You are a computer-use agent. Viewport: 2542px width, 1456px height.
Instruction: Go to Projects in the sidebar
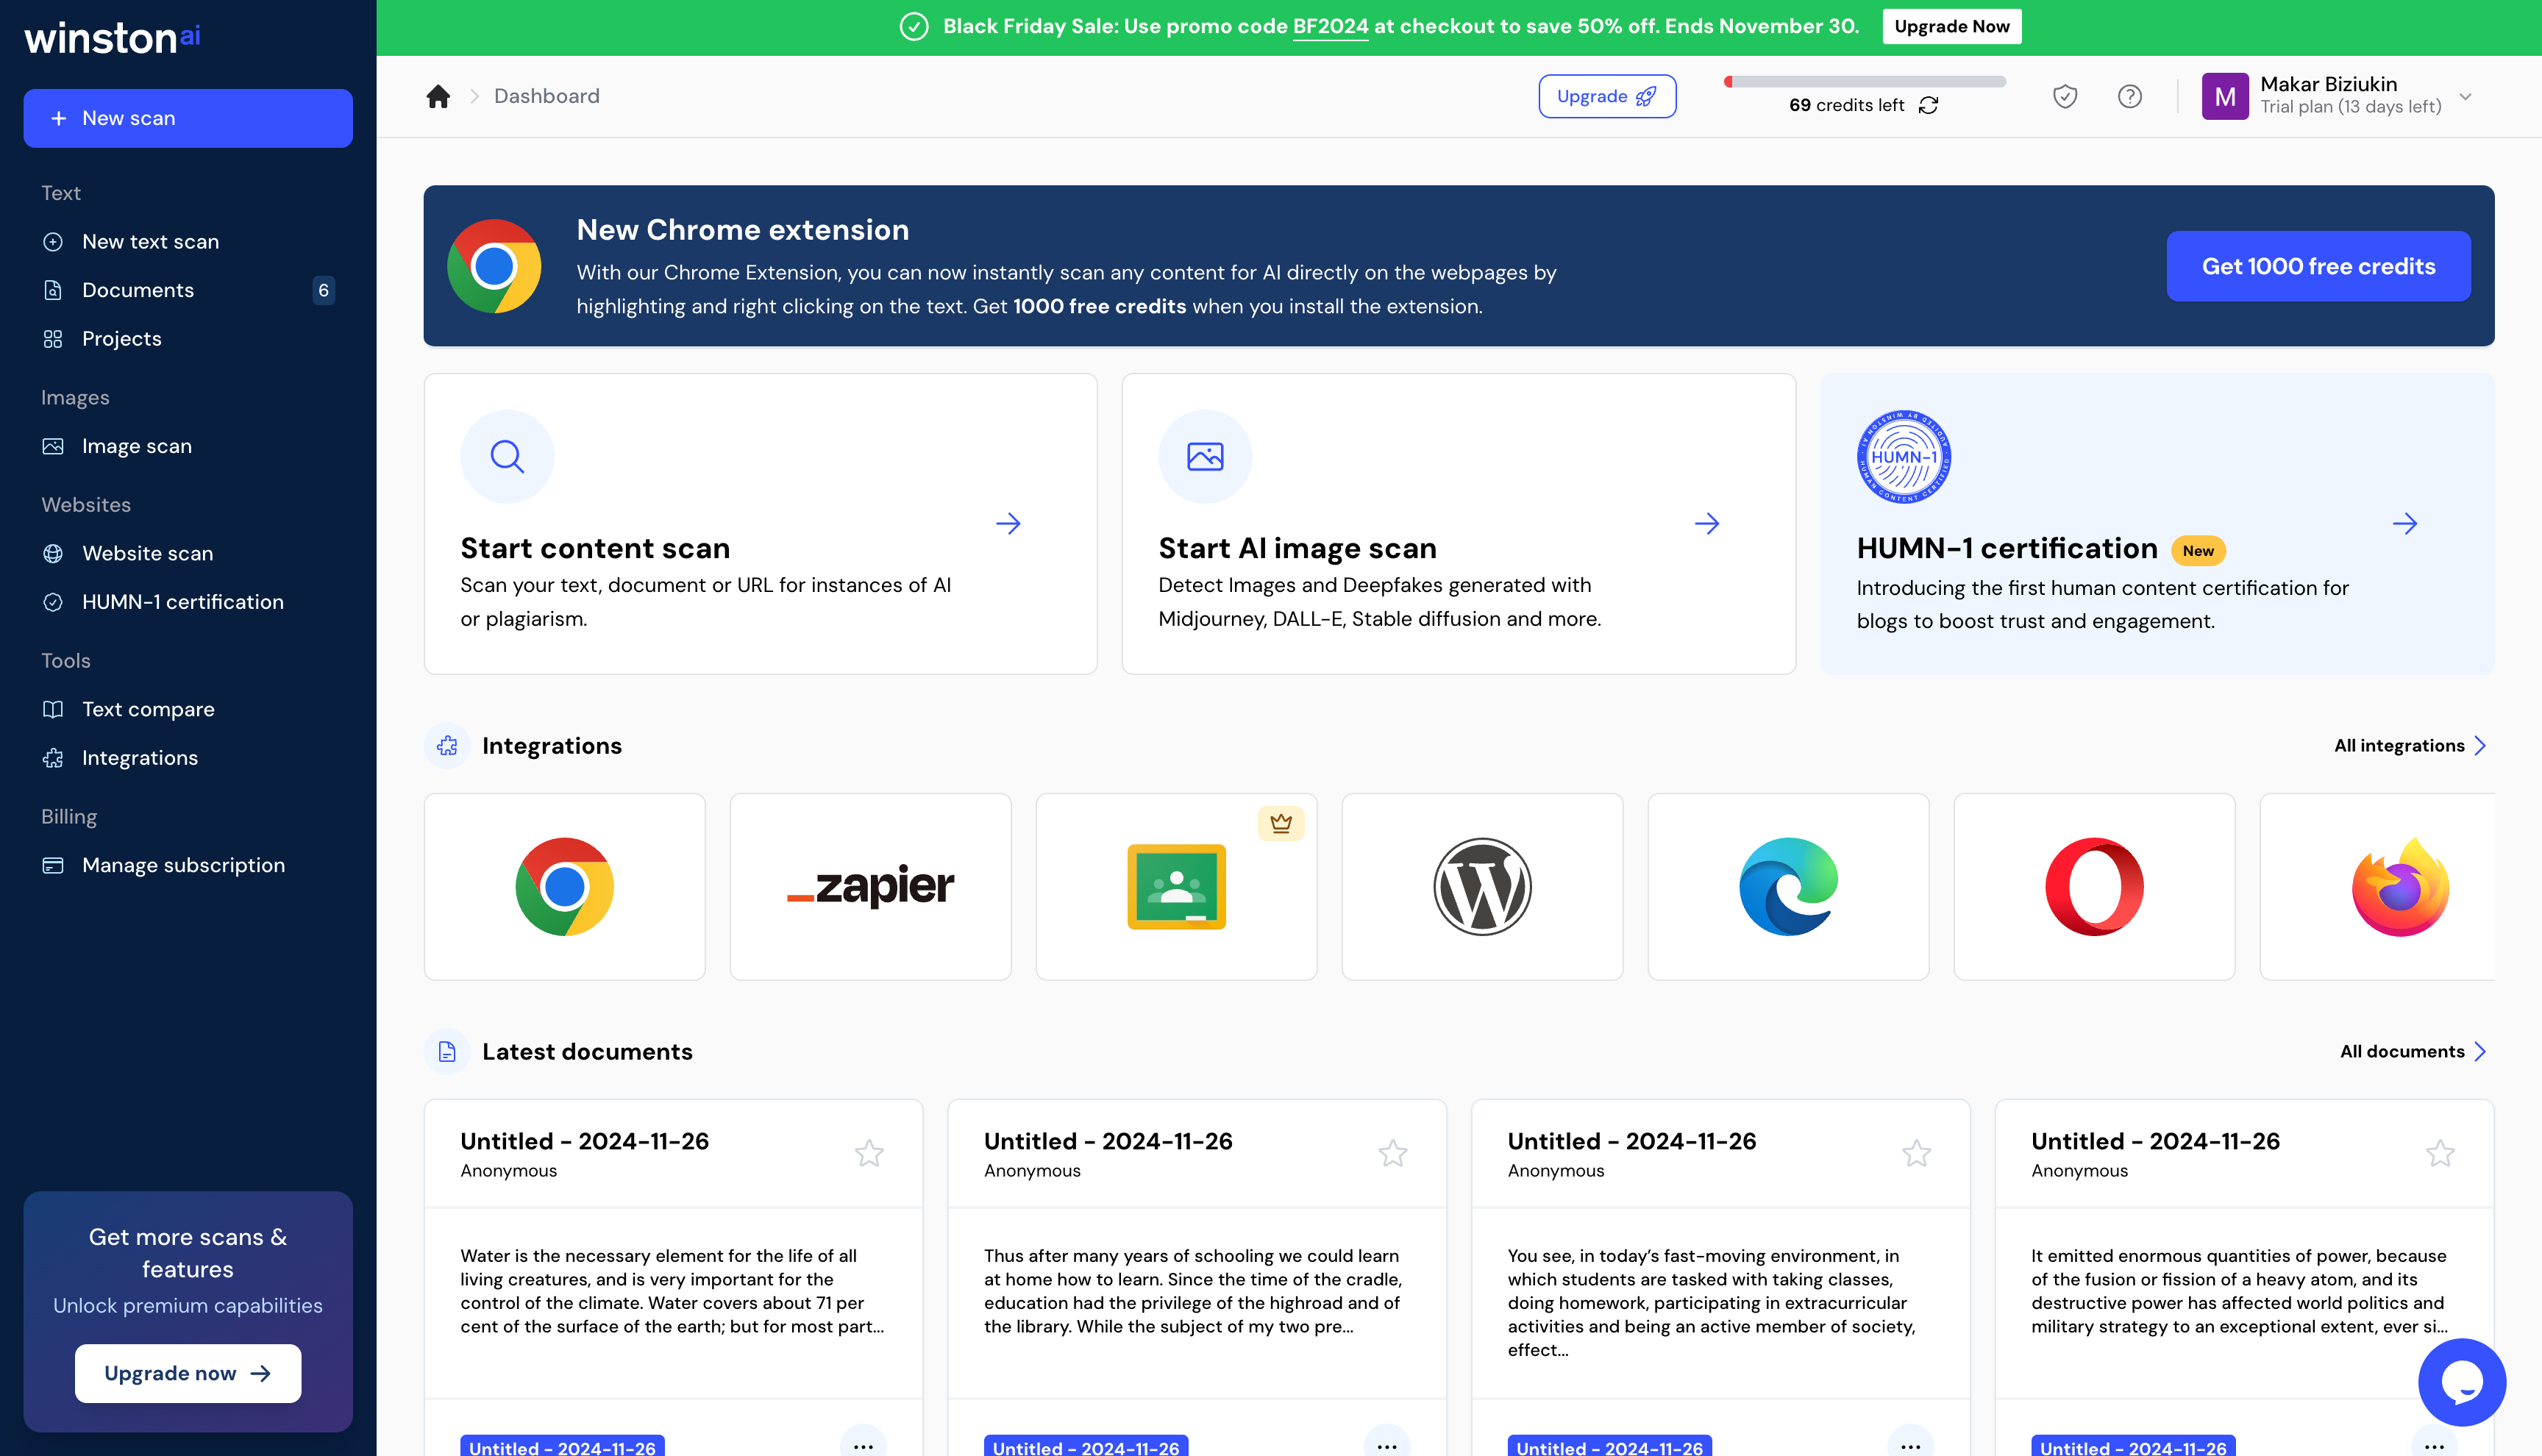(188, 339)
